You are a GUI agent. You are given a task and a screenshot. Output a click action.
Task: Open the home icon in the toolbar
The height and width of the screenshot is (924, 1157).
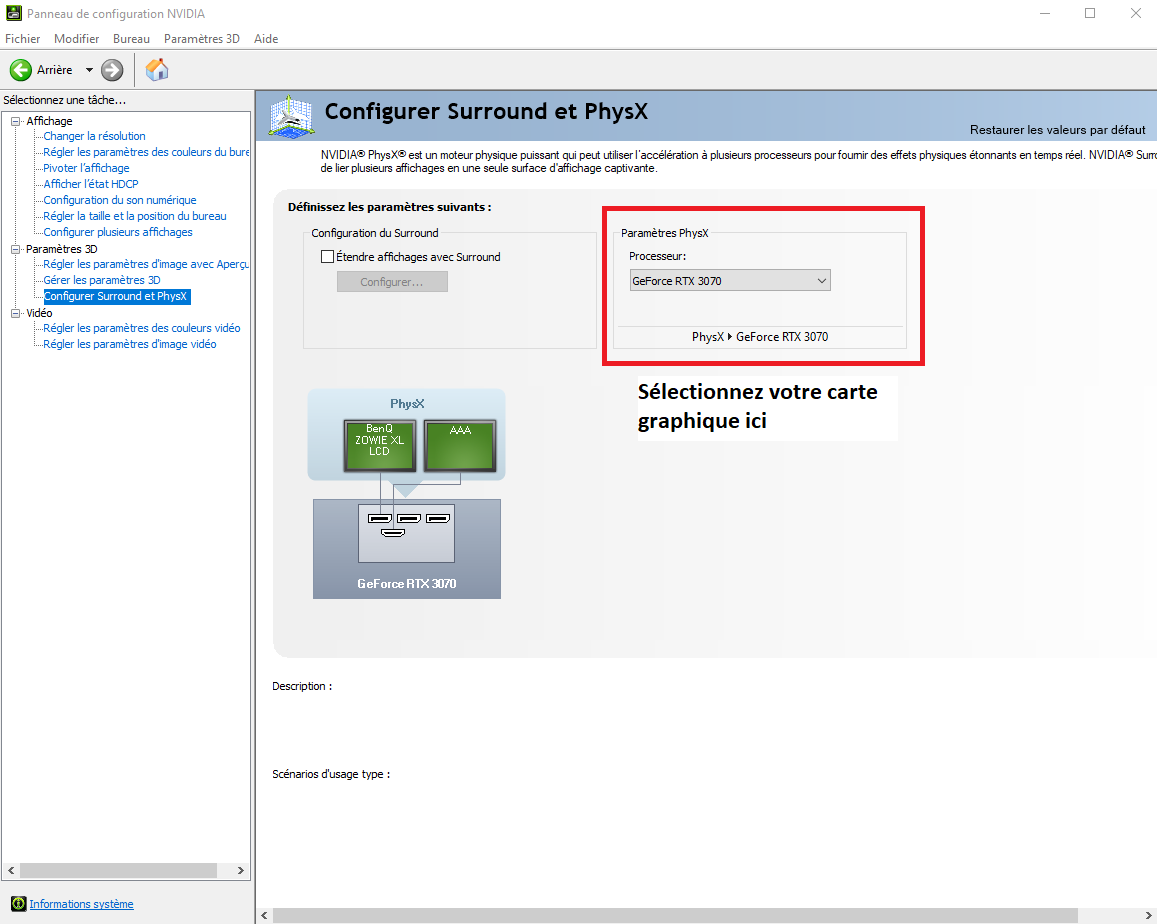pyautogui.click(x=157, y=70)
